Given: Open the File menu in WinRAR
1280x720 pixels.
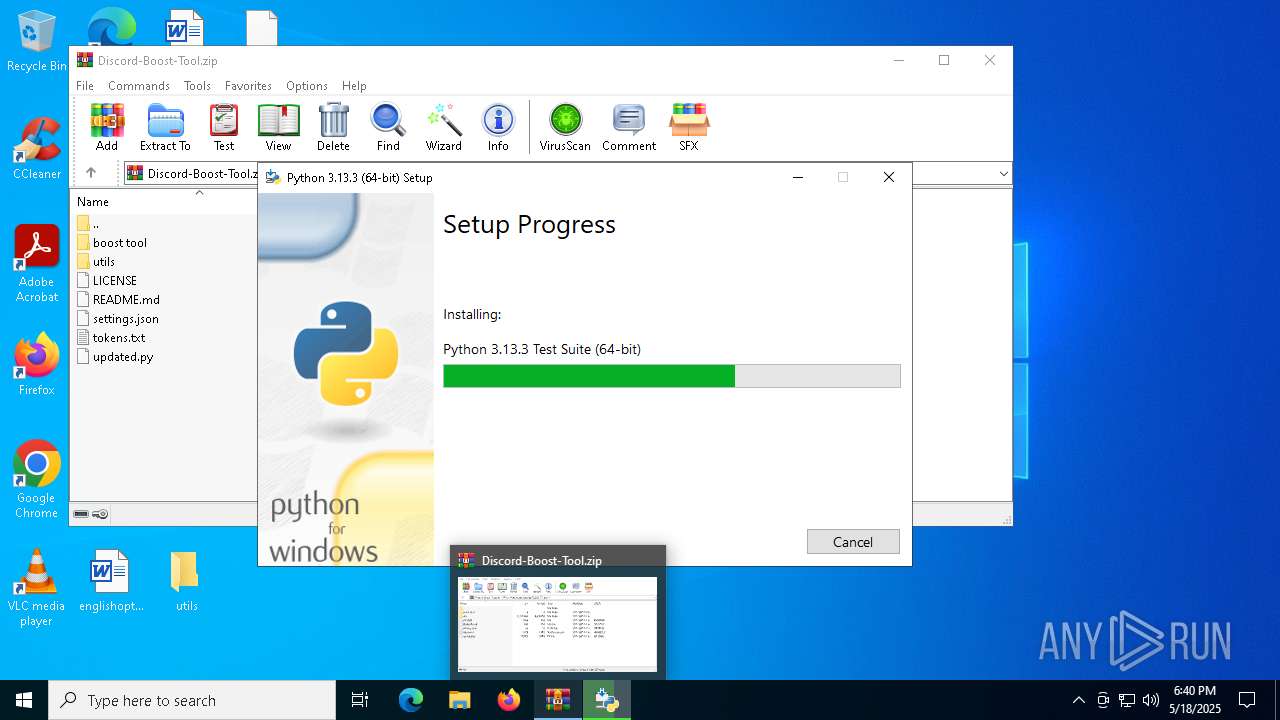Looking at the screenshot, I should pyautogui.click(x=85, y=86).
